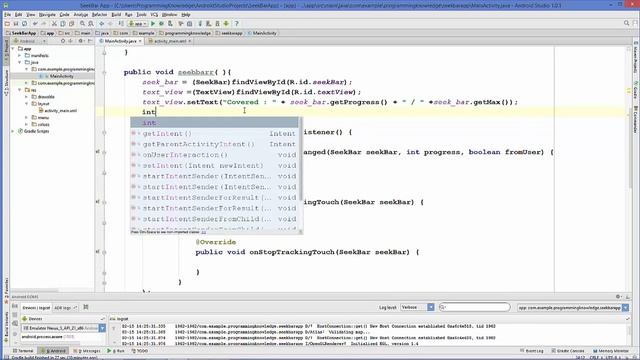Click the Undo toolbar icon
Screen dimensions: 640x360
(x=35, y=24)
